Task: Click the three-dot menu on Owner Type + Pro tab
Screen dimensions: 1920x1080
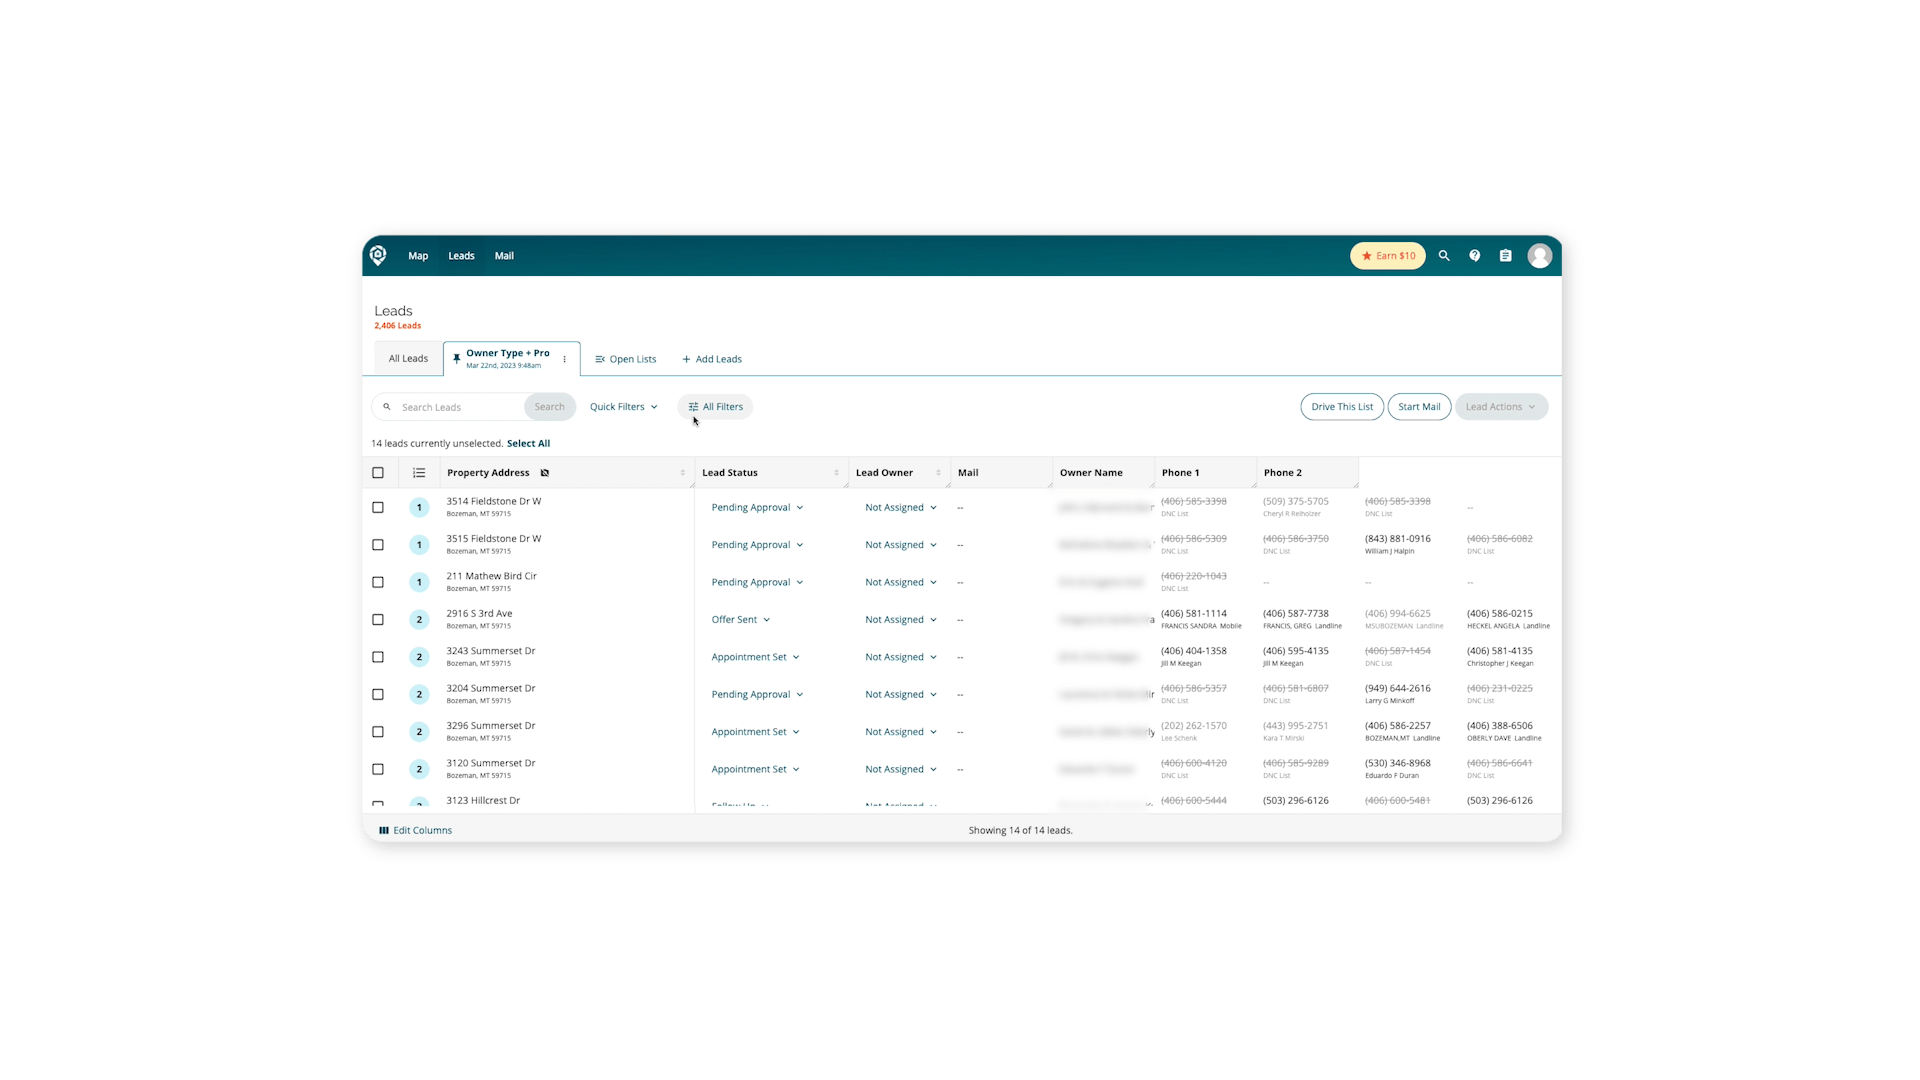Action: (x=565, y=359)
